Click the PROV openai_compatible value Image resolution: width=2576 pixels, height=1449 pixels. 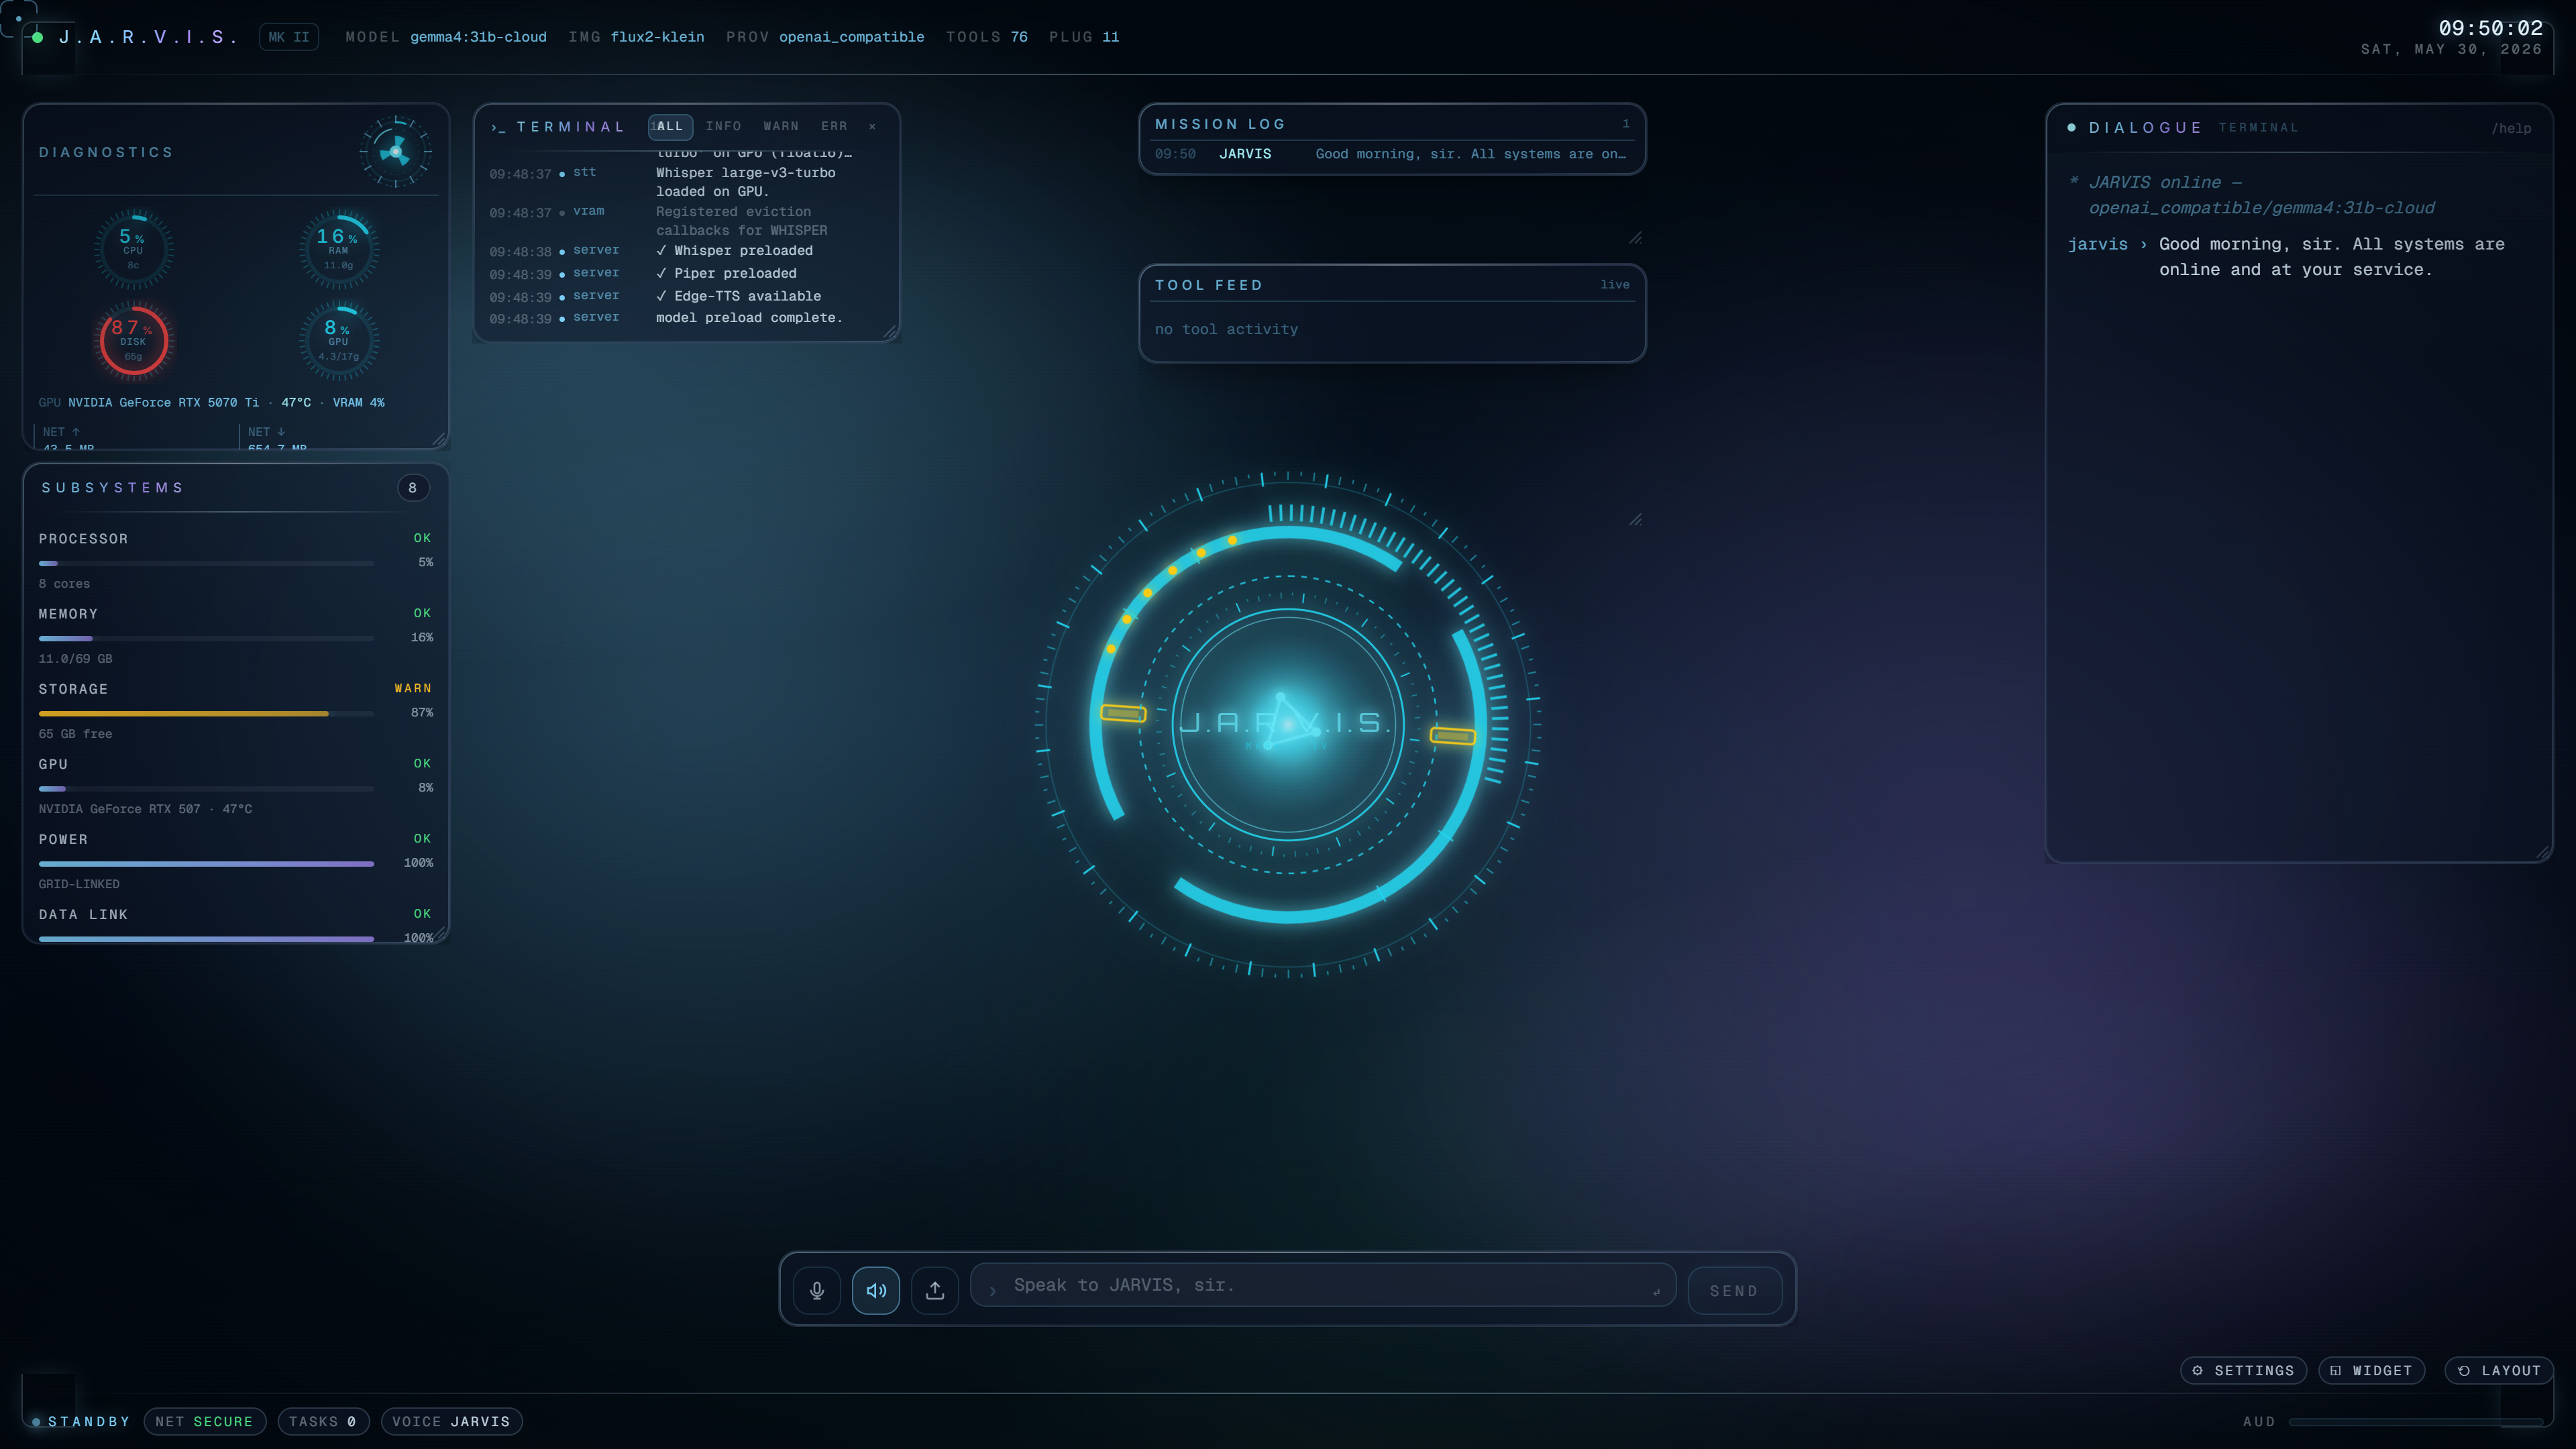pos(852,37)
